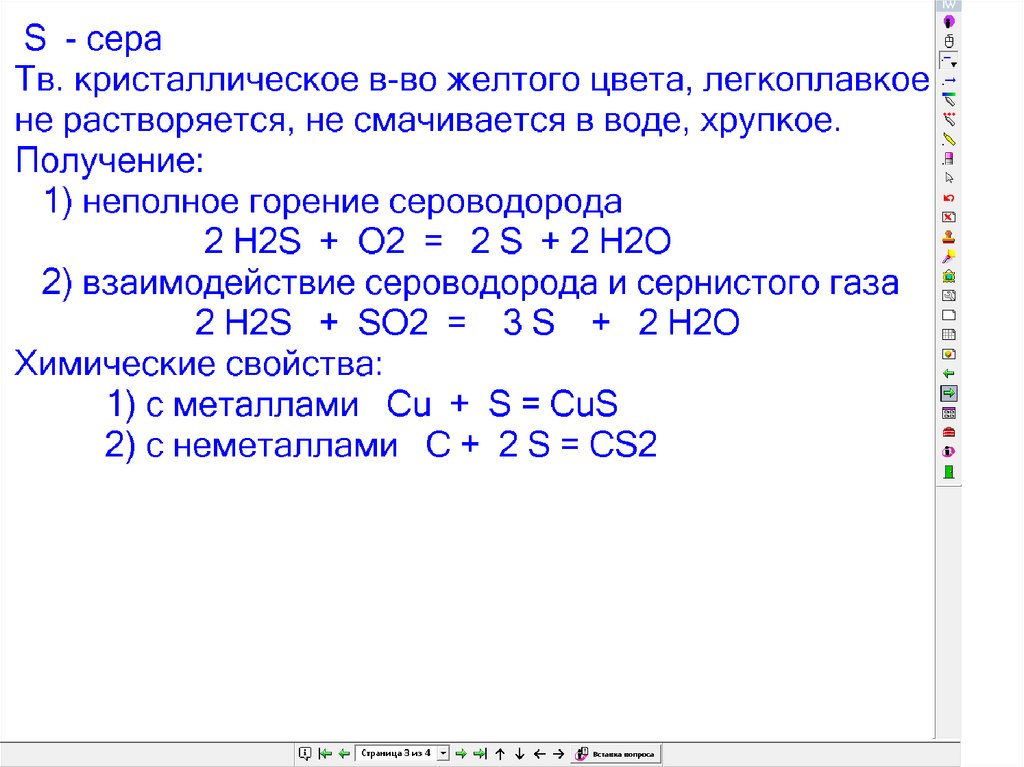
Task: Select the pointer arrow selection tool
Action: tap(949, 178)
